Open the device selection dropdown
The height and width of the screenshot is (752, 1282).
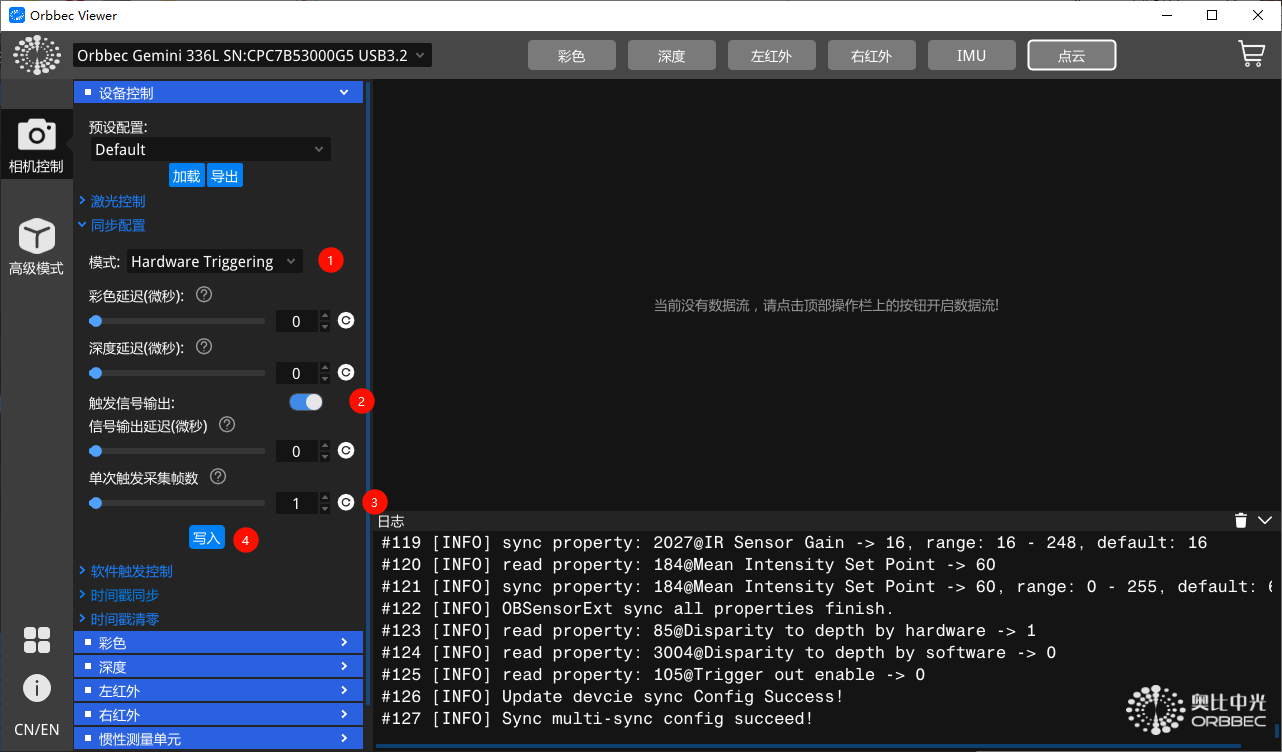click(252, 56)
